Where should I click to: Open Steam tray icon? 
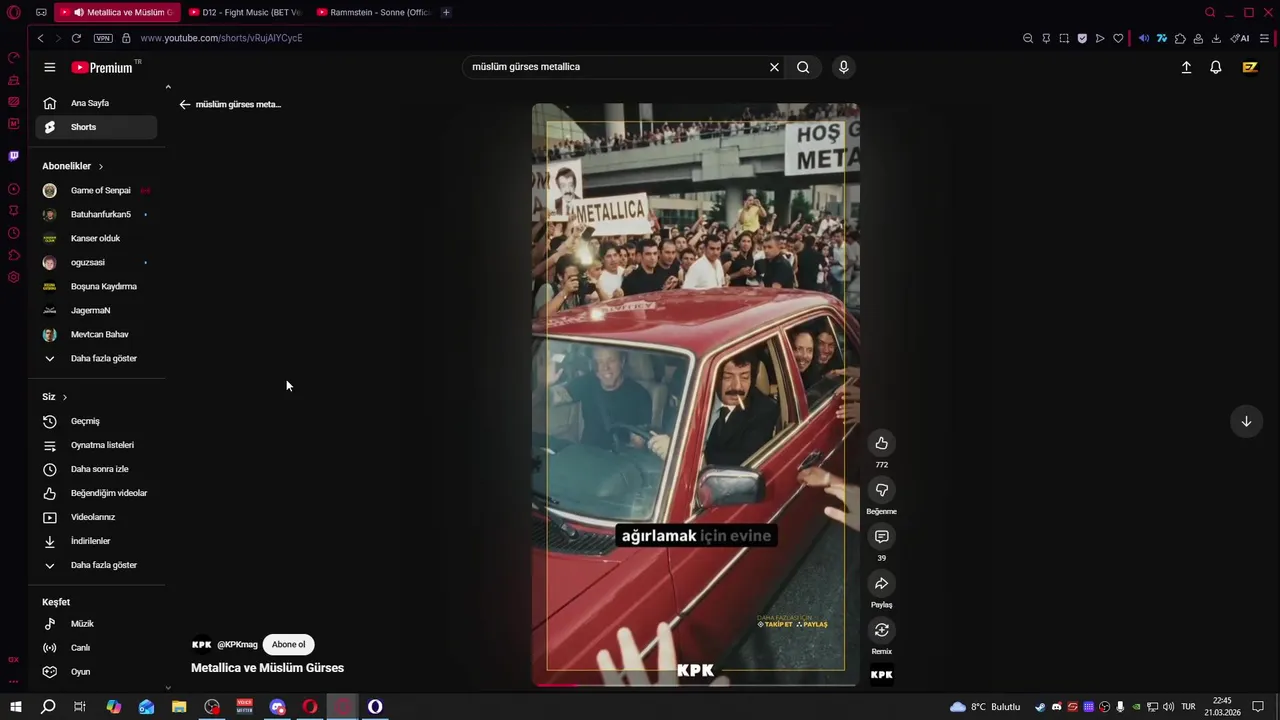point(1040,707)
